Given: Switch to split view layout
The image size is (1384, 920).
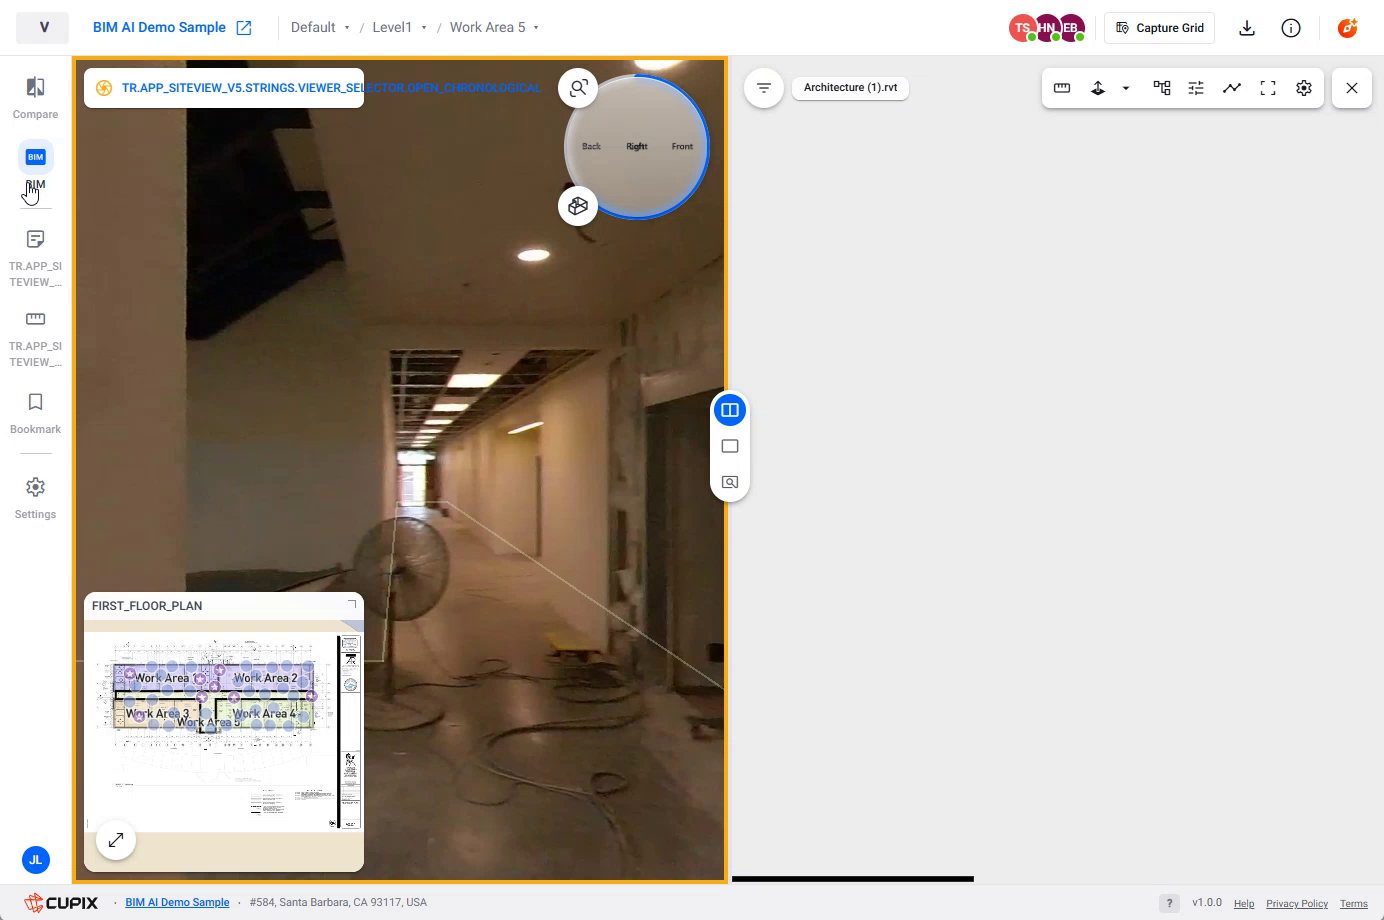Looking at the screenshot, I should coord(730,410).
